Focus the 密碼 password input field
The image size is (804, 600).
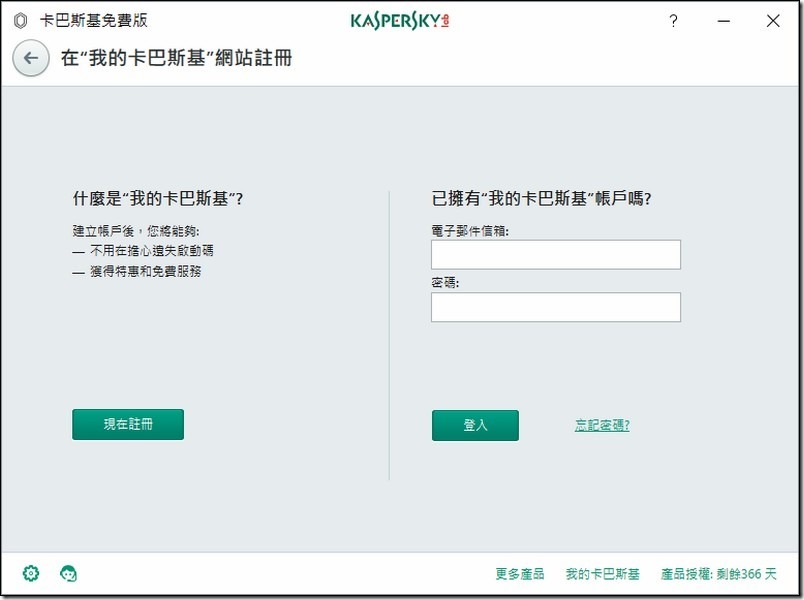click(x=556, y=307)
